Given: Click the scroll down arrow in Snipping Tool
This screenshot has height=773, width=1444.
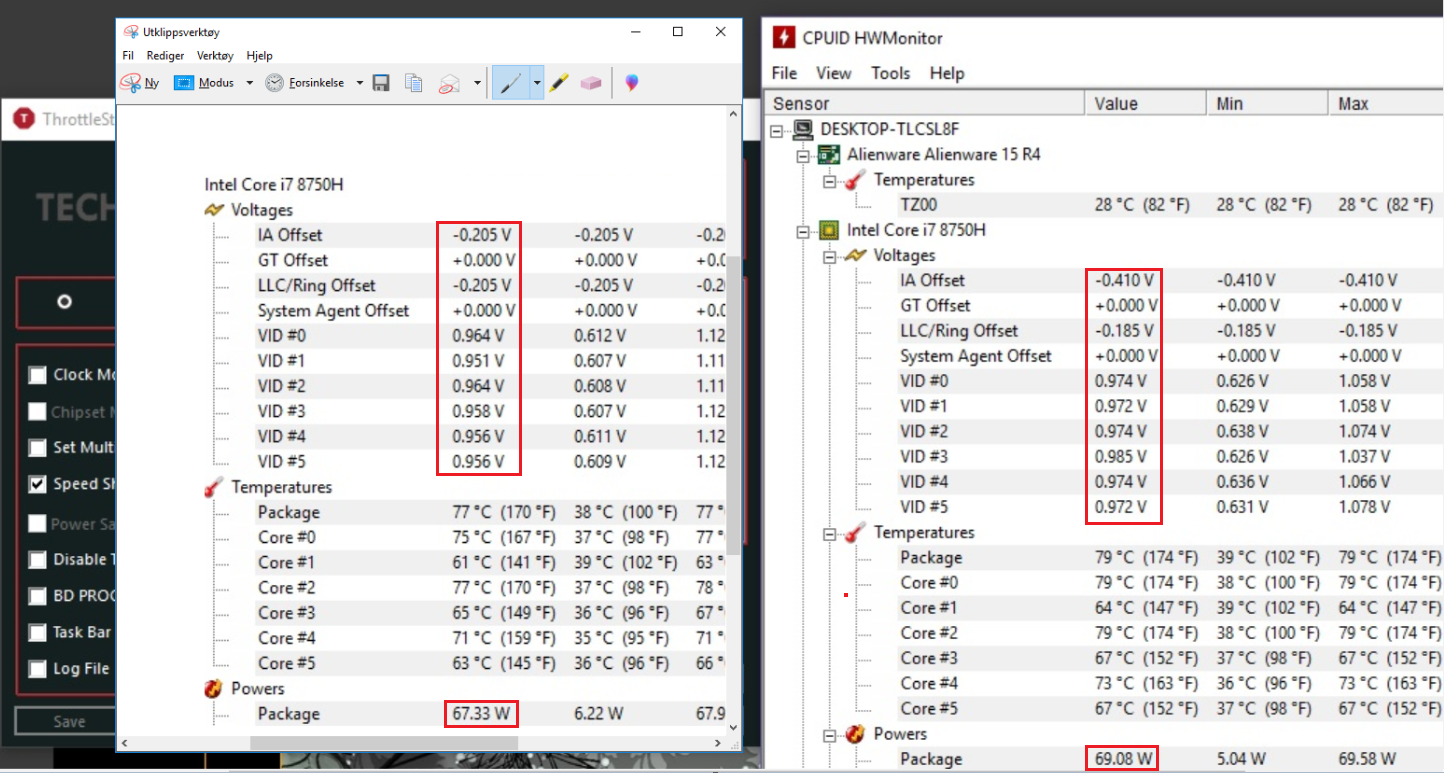Looking at the screenshot, I should pos(734,728).
